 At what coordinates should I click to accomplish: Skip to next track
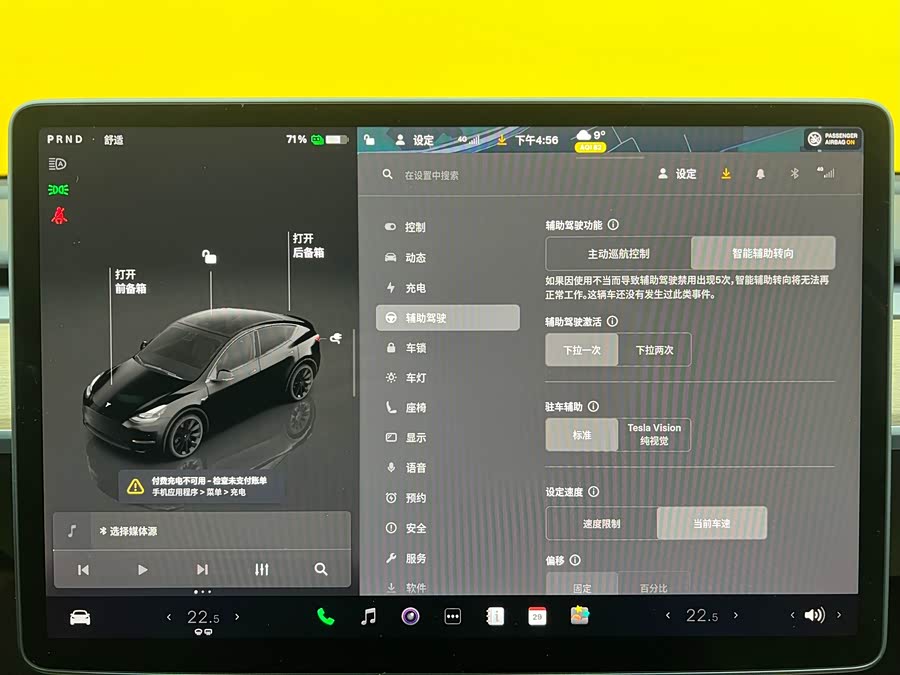(x=202, y=569)
